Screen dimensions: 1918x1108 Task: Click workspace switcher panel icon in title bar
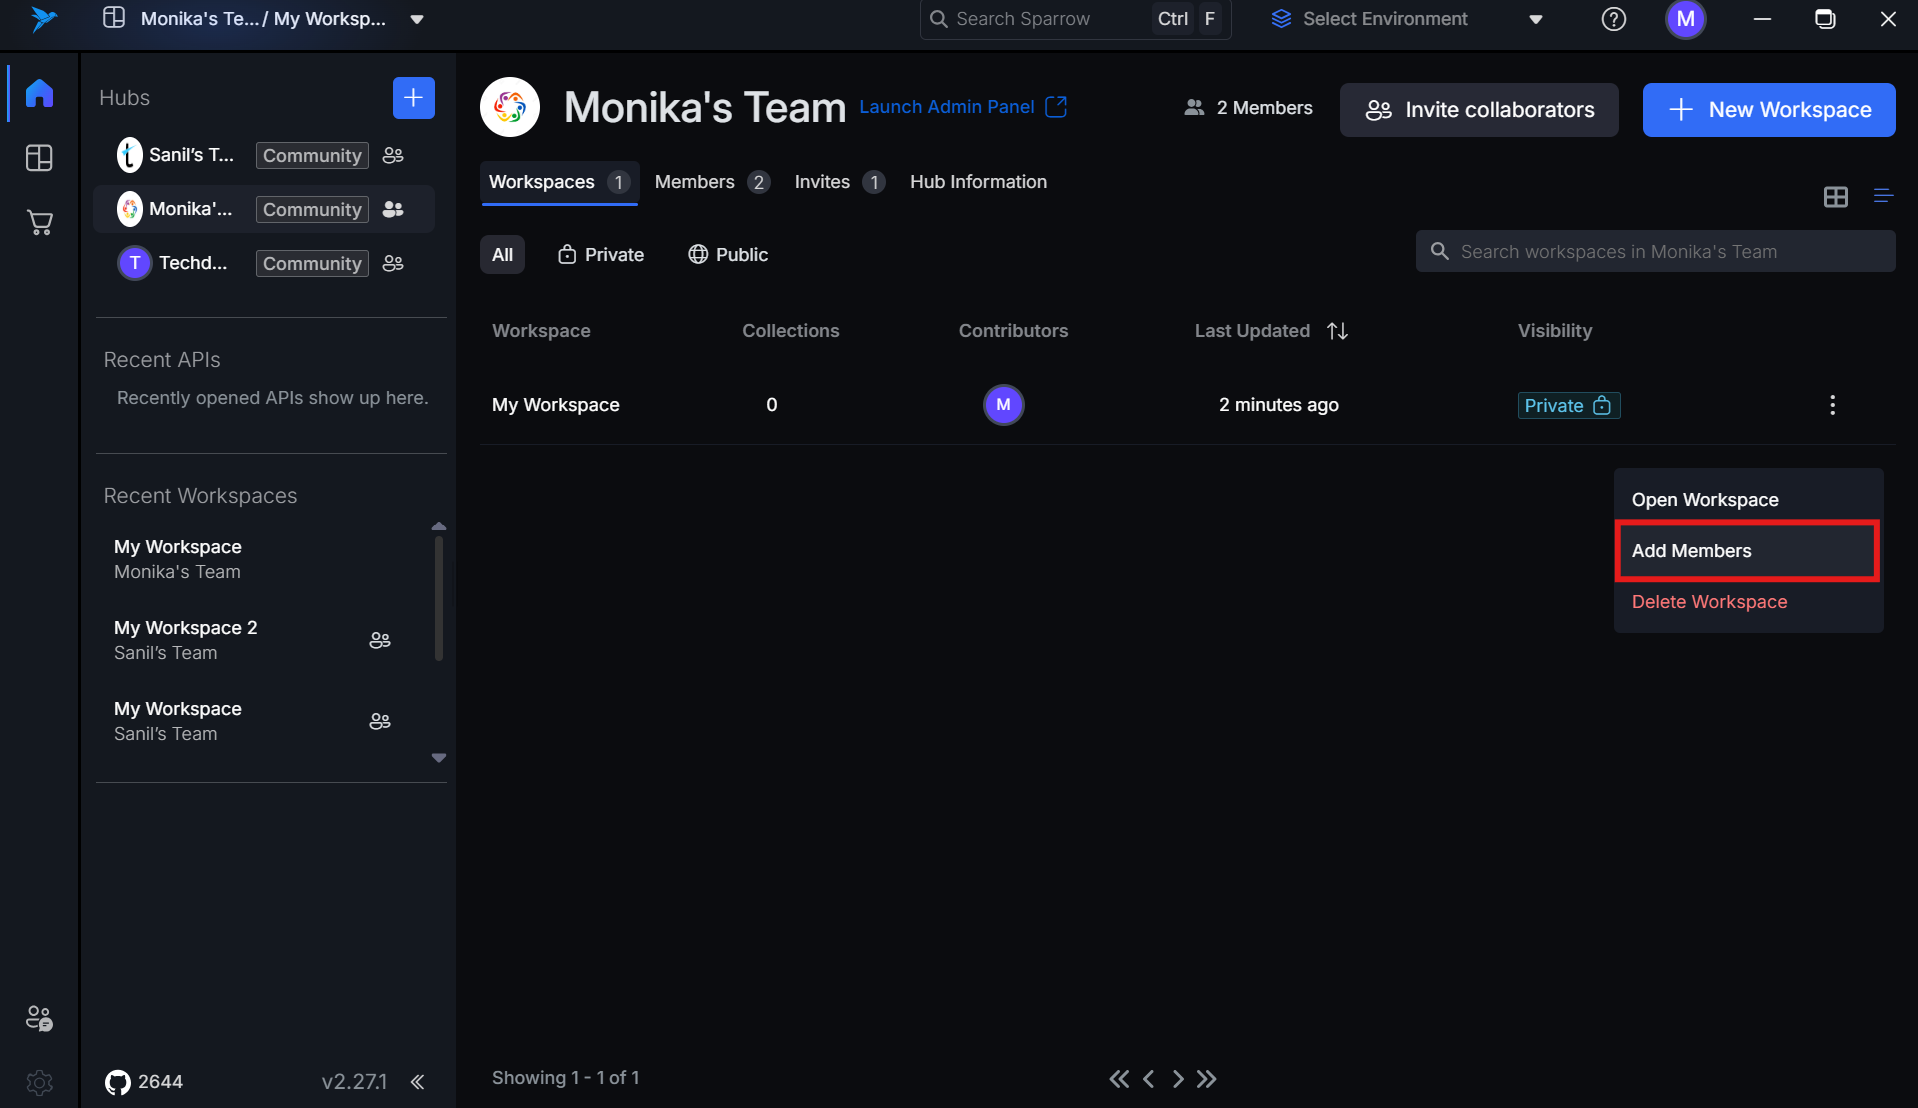coord(114,18)
